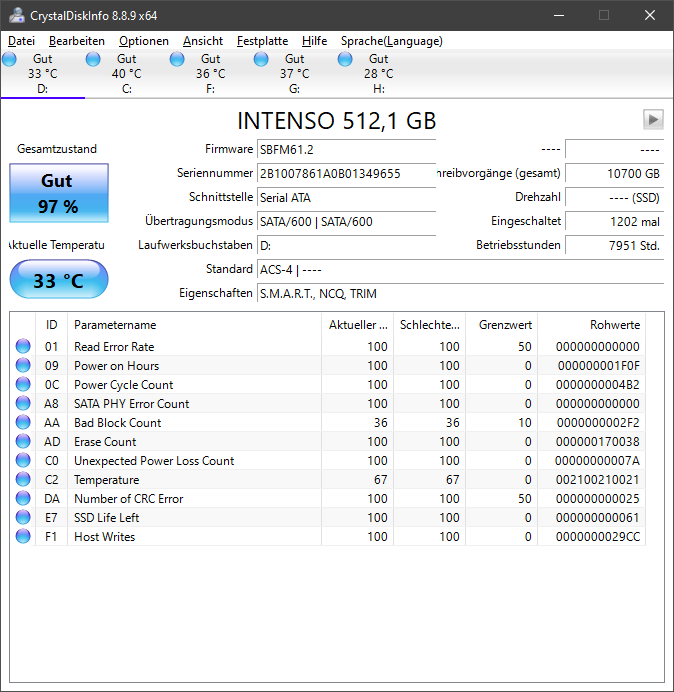Click CrystalDiskInfo title bar app icon
Viewport: 674px width, 692px height.
pos(16,15)
